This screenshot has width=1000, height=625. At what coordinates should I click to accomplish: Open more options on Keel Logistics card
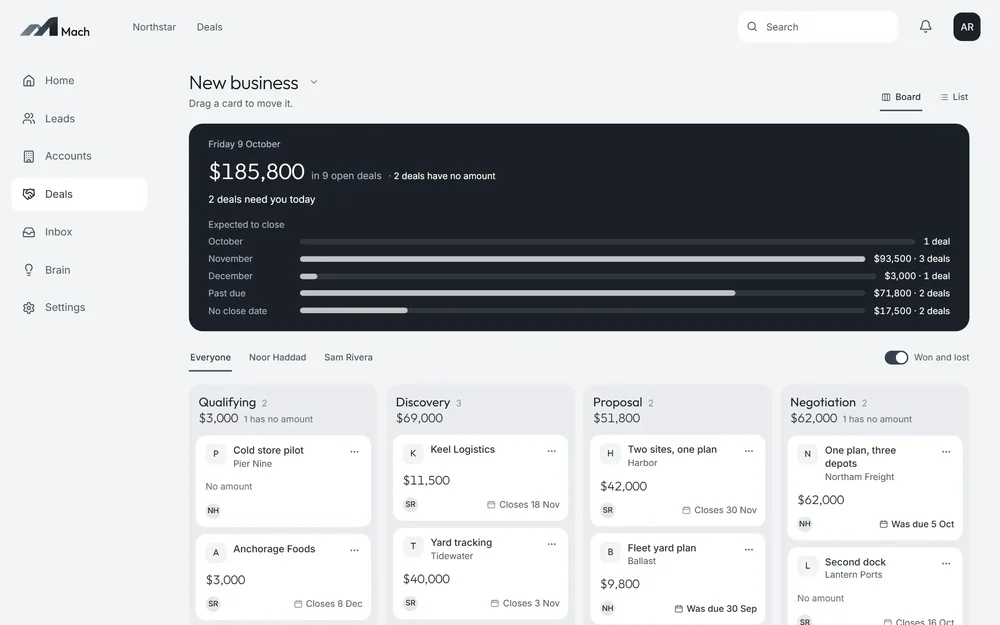[552, 451]
